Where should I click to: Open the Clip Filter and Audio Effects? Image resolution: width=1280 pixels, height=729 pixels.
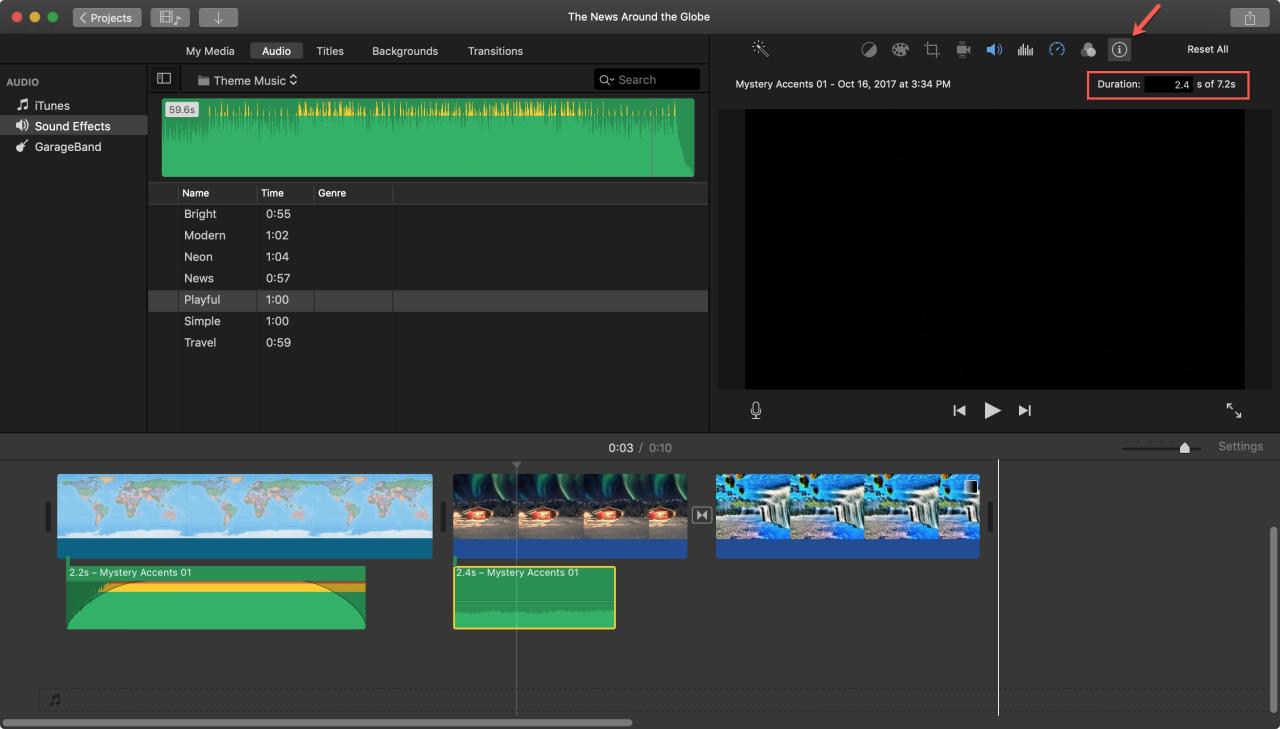click(1088, 49)
